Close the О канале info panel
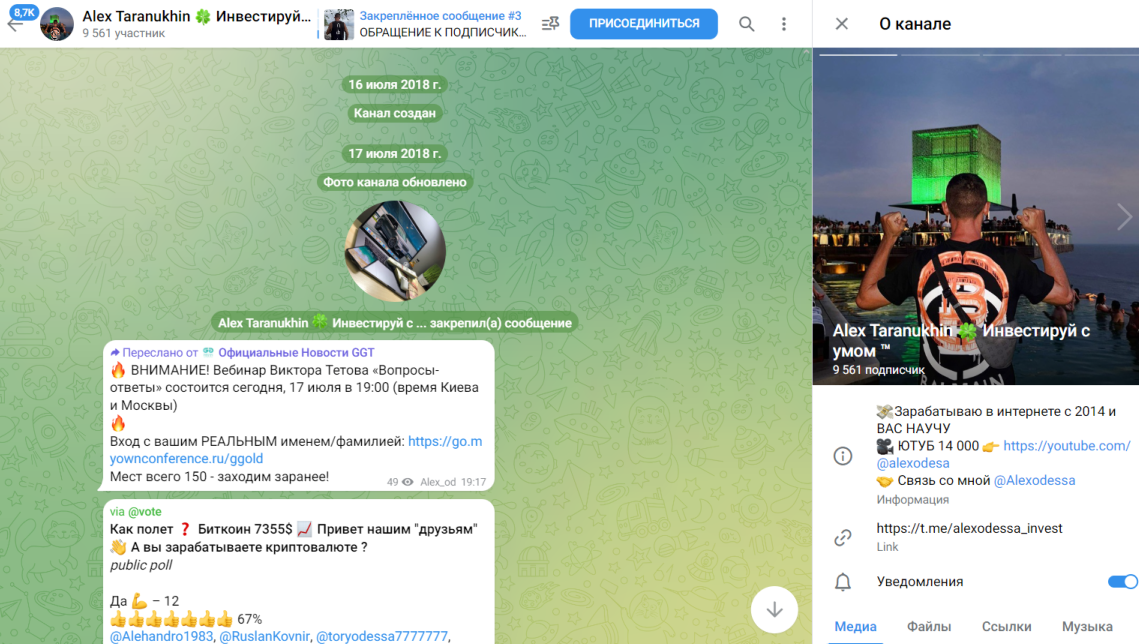This screenshot has height=644, width=1139. pyautogui.click(x=842, y=24)
